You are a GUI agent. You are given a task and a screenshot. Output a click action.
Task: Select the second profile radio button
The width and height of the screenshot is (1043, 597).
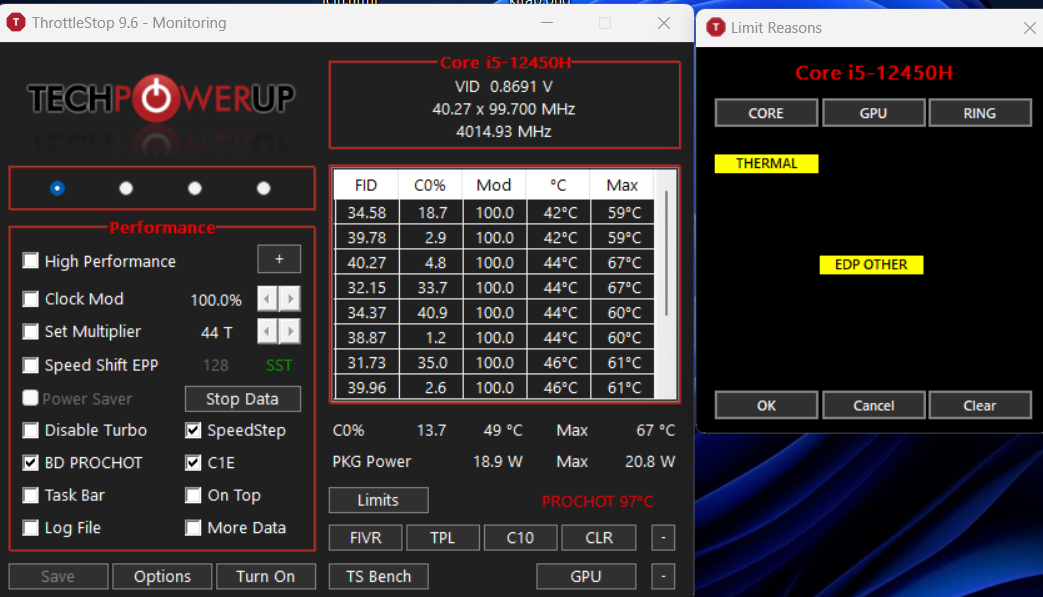pyautogui.click(x=126, y=188)
